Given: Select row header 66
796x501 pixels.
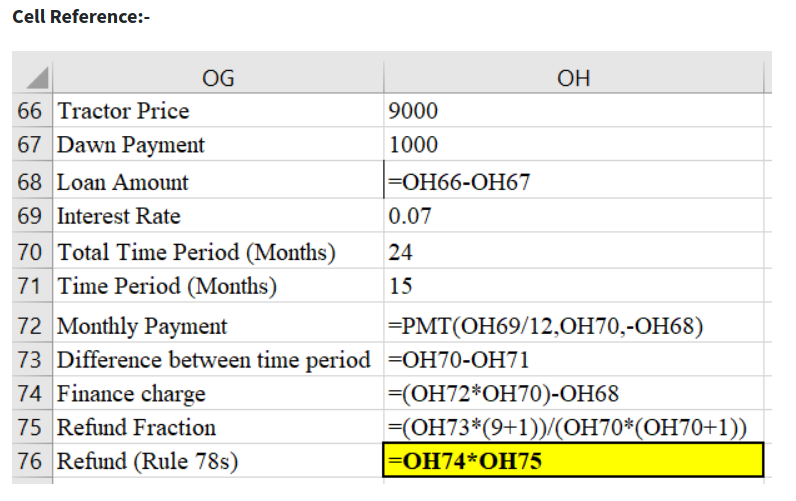Looking at the screenshot, I should point(32,110).
